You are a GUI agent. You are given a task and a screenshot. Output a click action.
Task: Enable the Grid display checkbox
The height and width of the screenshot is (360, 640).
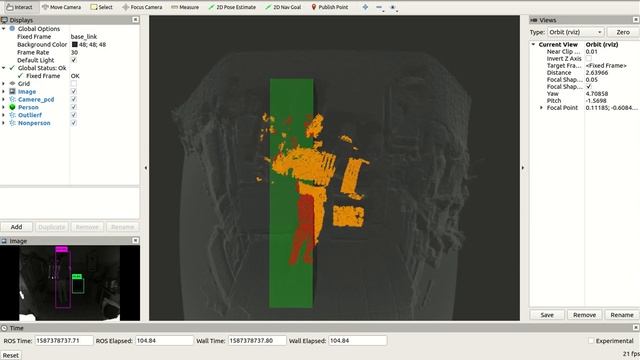[x=74, y=84]
